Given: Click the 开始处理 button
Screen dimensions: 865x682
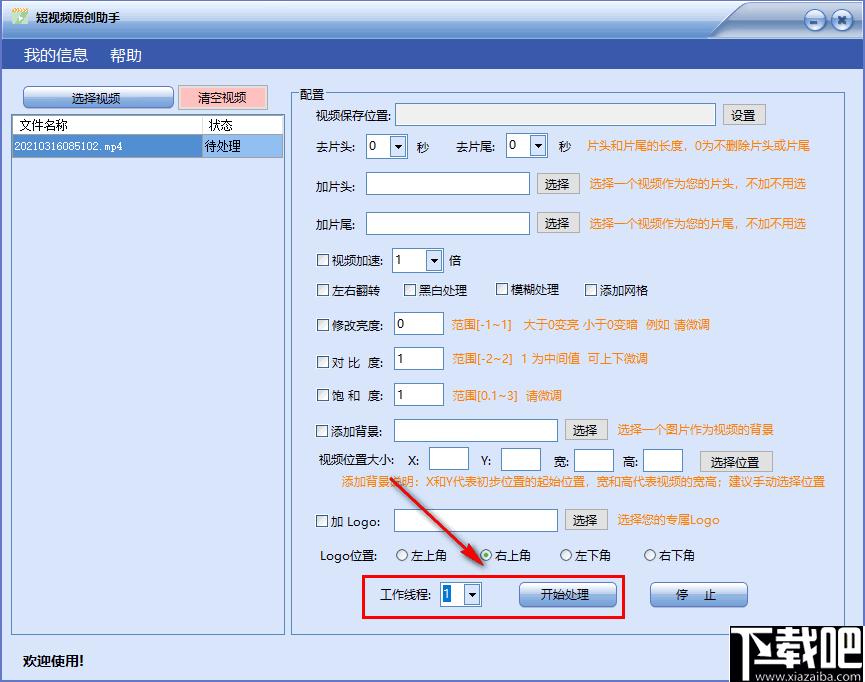Looking at the screenshot, I should [567, 594].
